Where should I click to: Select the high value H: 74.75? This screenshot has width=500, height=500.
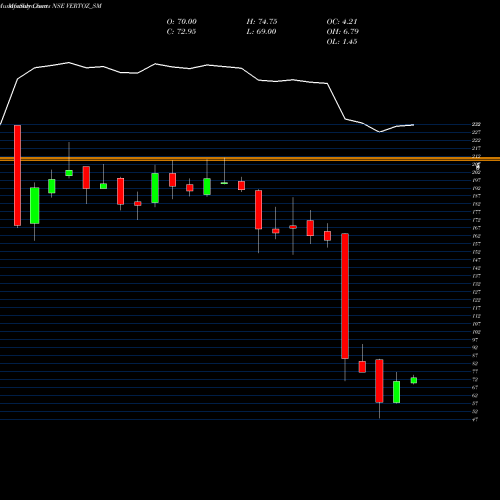point(262,22)
